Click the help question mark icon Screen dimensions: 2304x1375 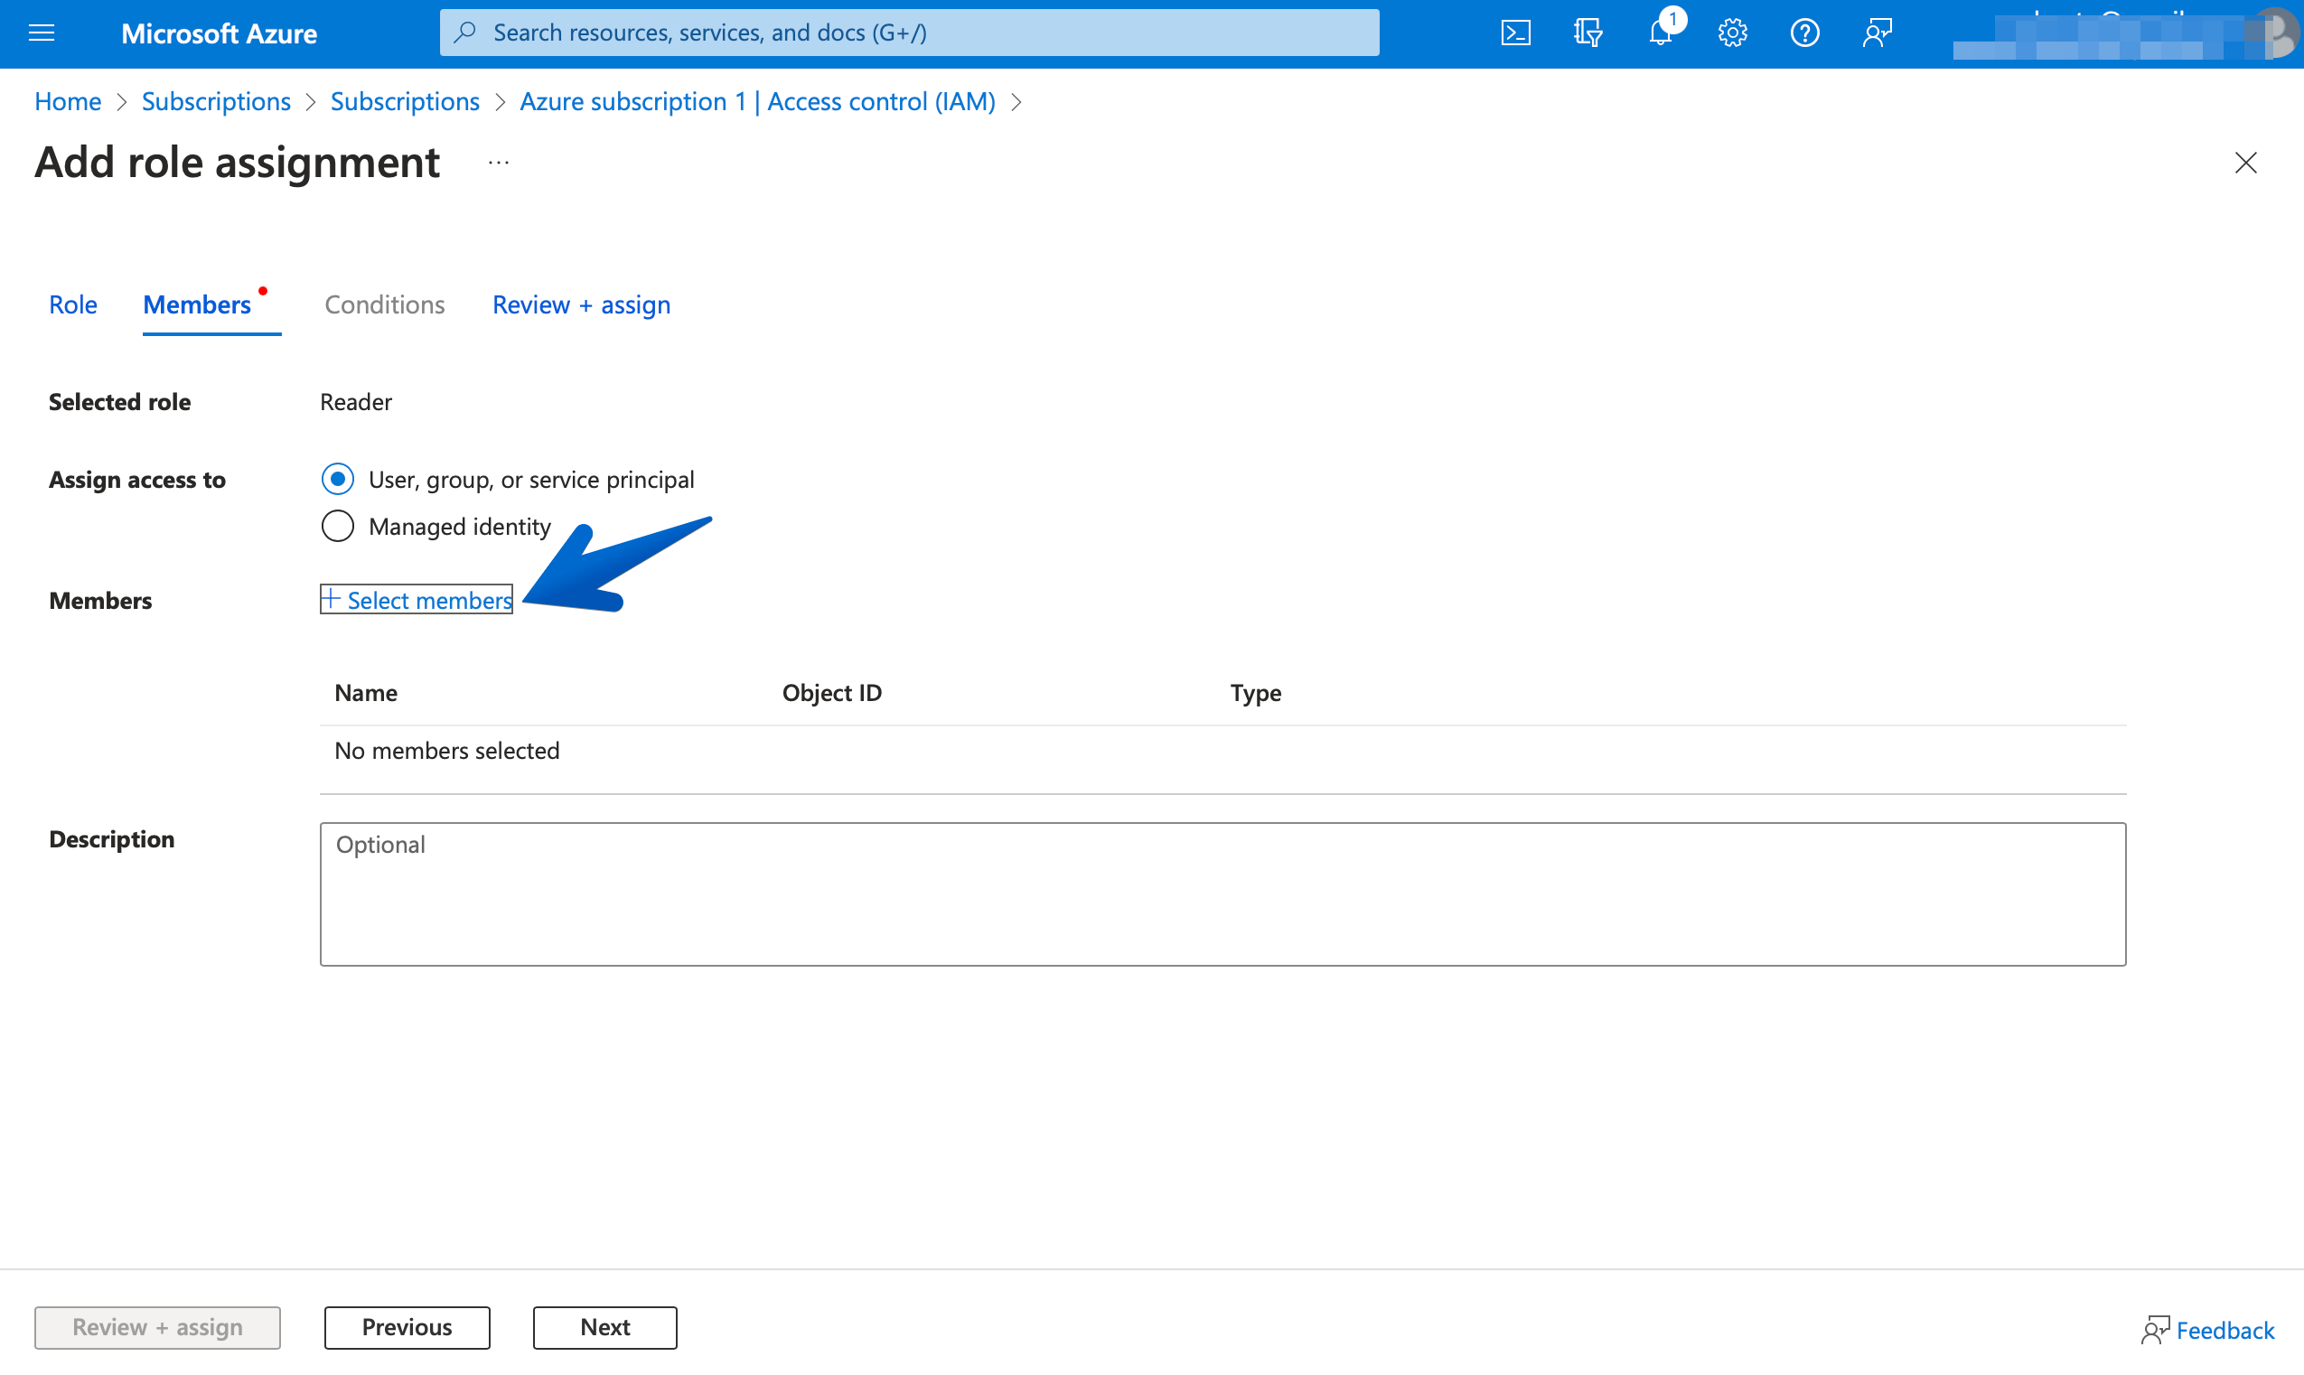(1804, 33)
